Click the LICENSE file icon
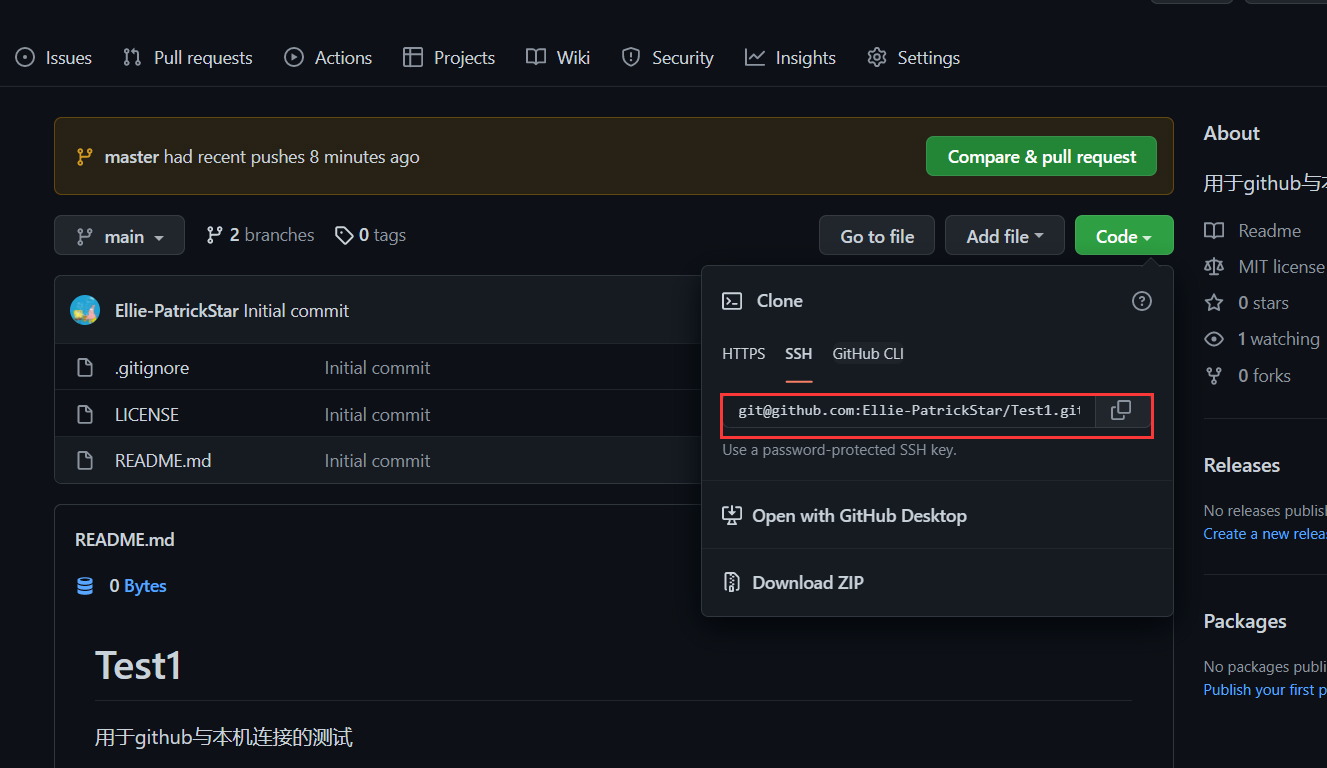The width and height of the screenshot is (1327, 768). coord(86,414)
